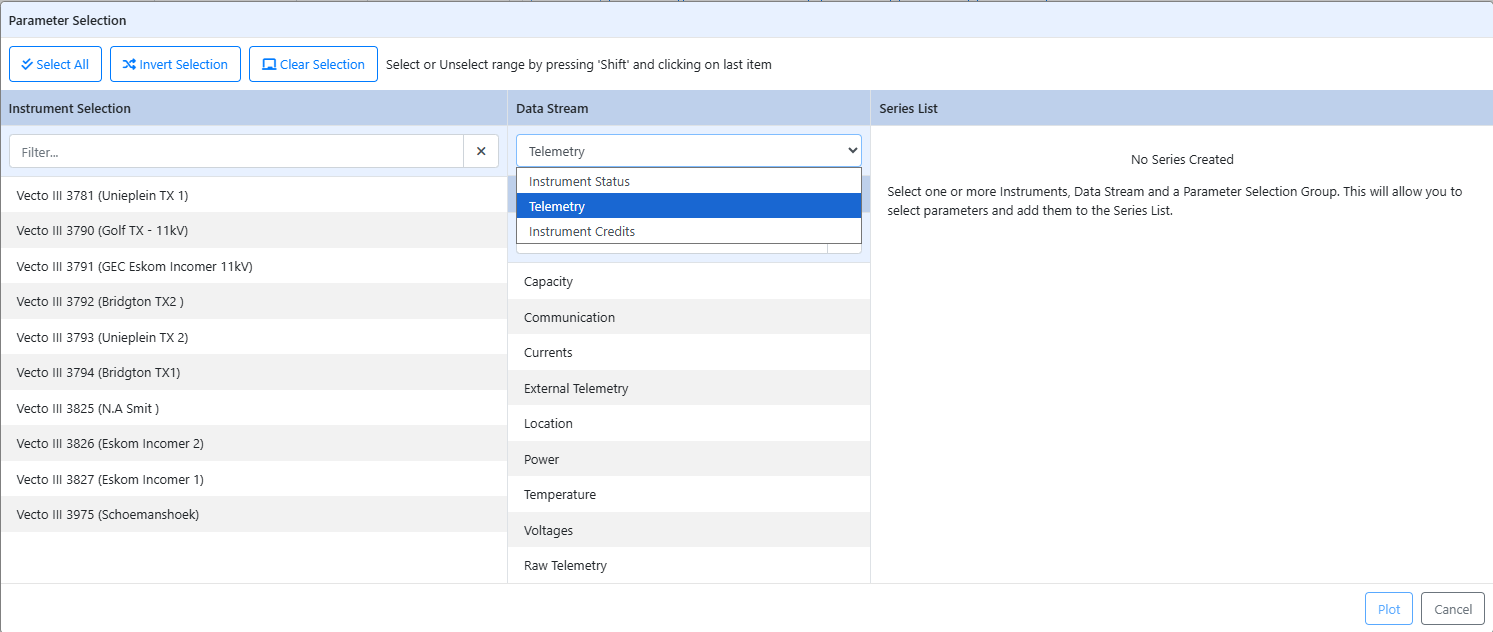The image size is (1493, 632).
Task: Choose Instrument Status option
Action: coord(689,181)
